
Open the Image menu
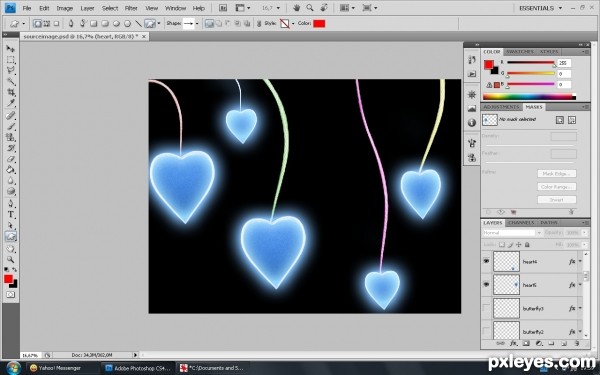tap(65, 8)
